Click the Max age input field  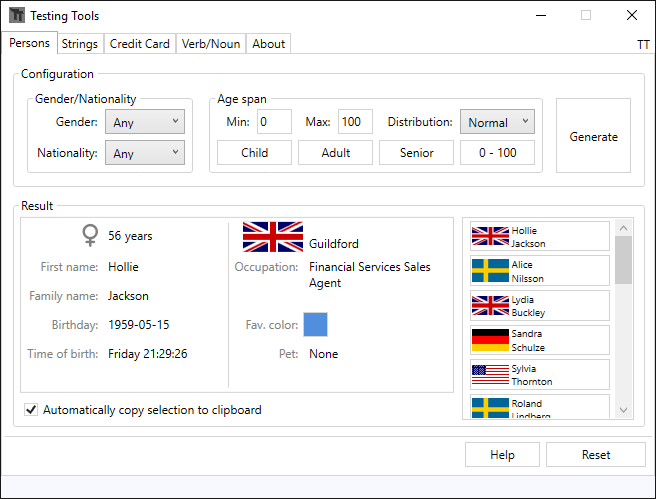(355, 122)
